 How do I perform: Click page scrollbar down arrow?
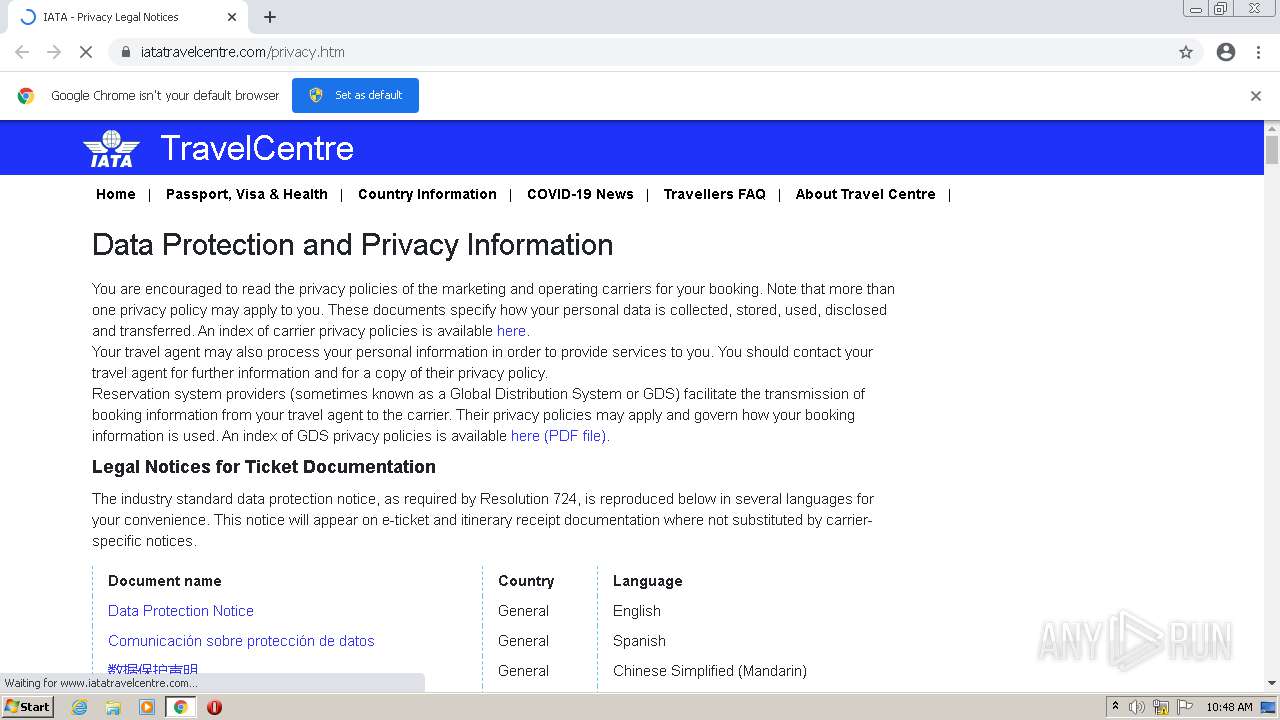1272,682
